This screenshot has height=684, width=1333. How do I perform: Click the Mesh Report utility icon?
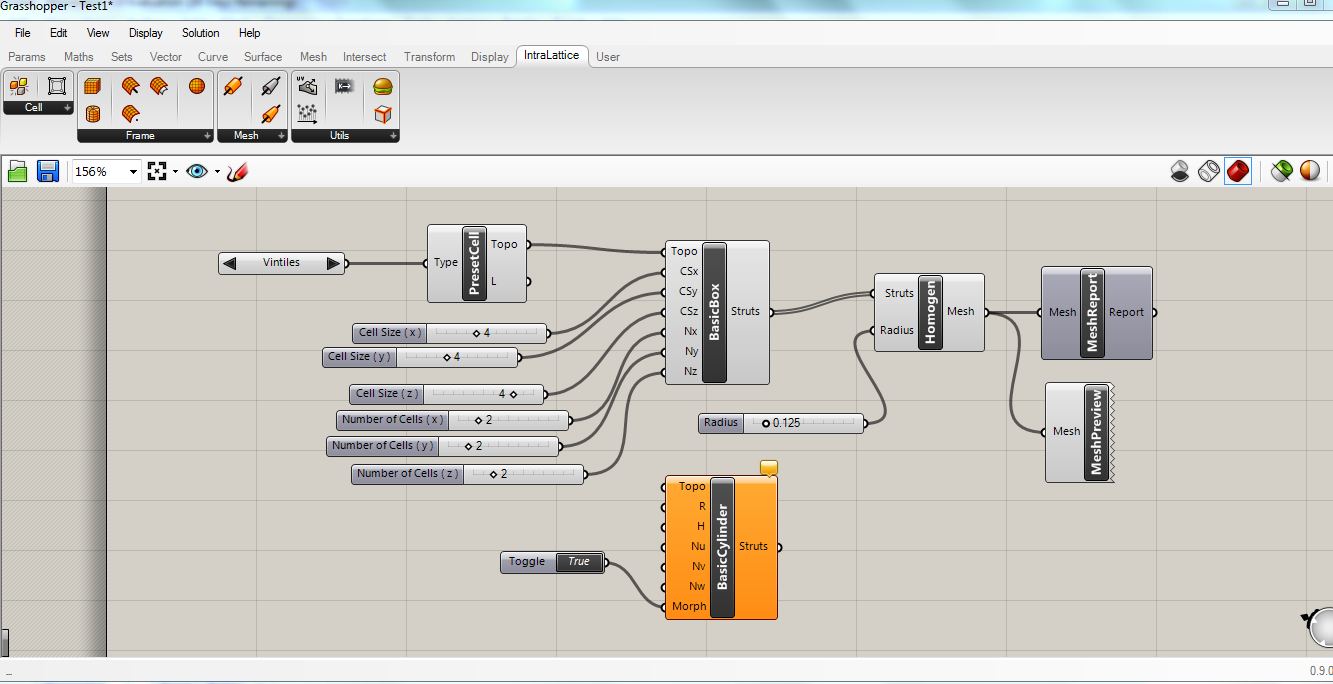(x=344, y=87)
